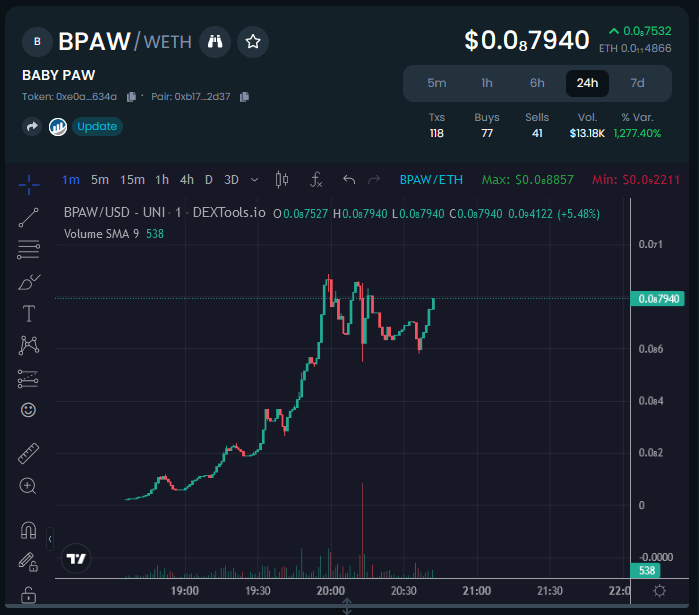The width and height of the screenshot is (699, 615).
Task: Click the Min price value label
Action: click(x=636, y=180)
